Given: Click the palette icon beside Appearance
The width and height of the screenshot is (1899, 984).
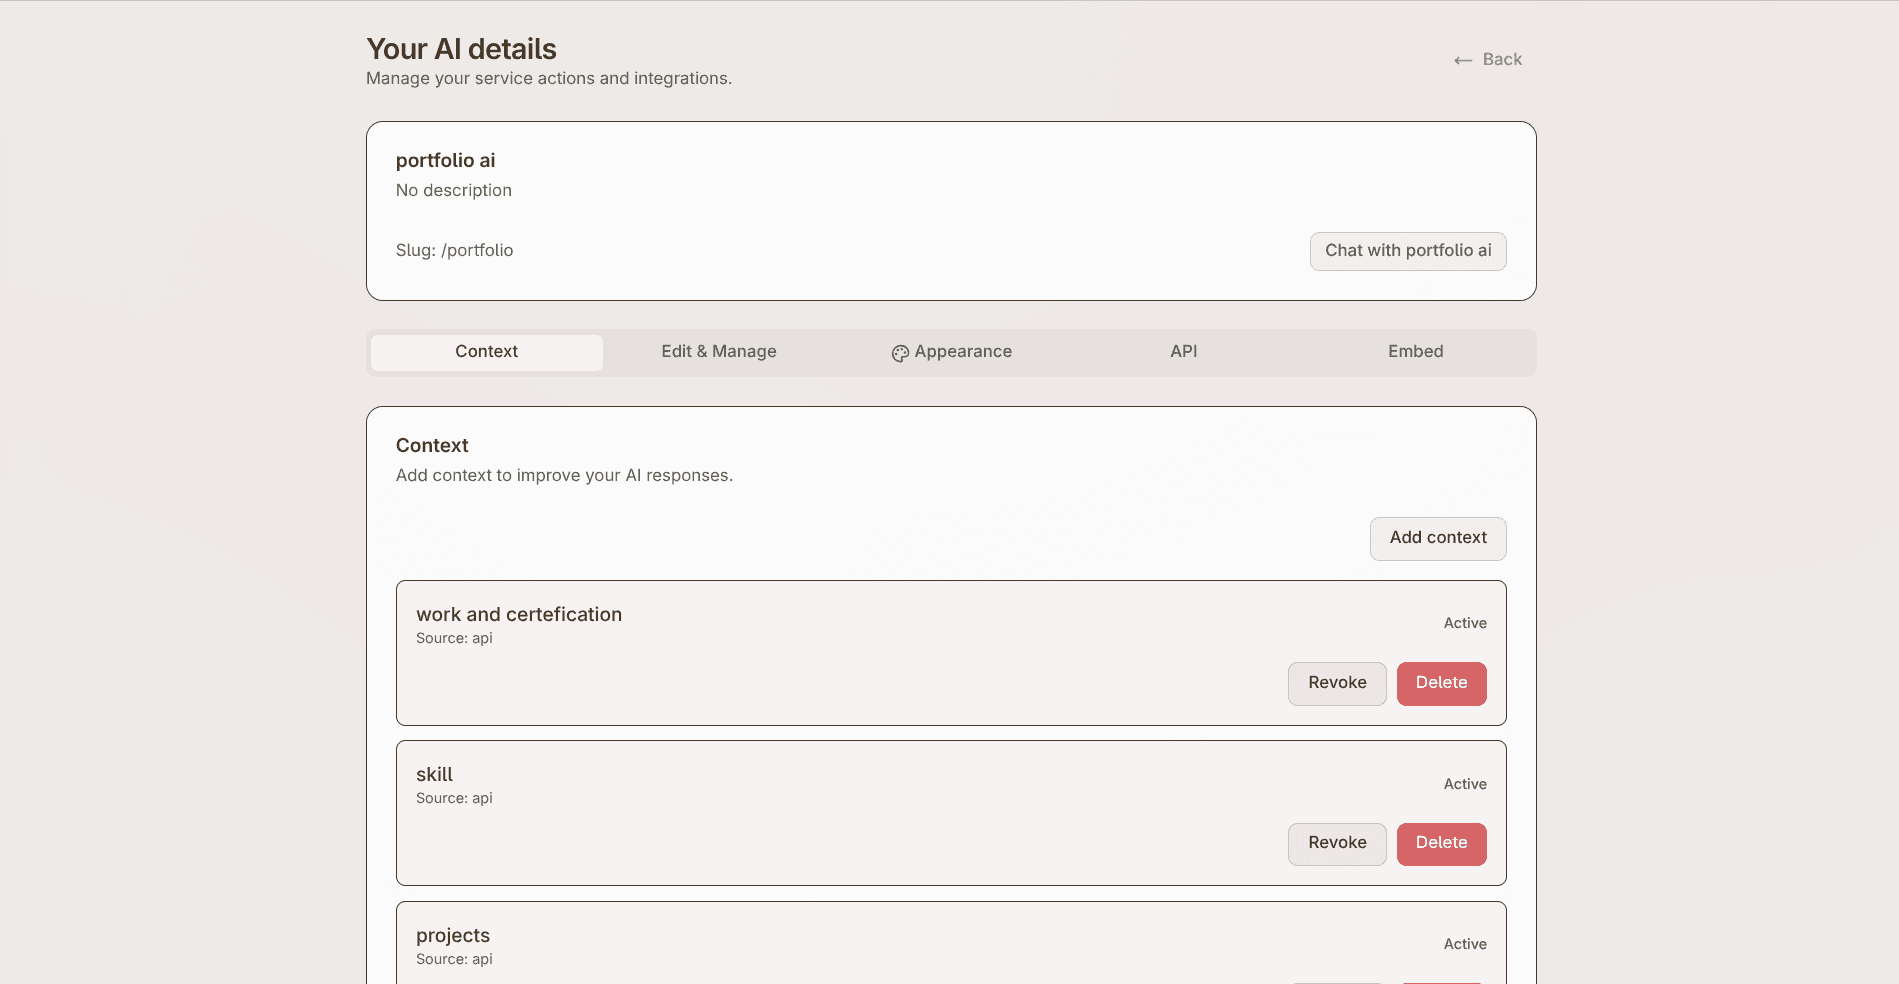Looking at the screenshot, I should coord(899,352).
